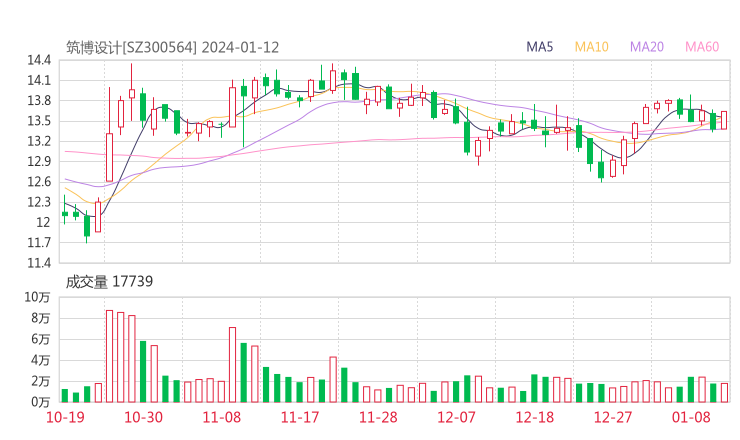
Task: Click the 0万 volume axis label
Action: point(41,402)
